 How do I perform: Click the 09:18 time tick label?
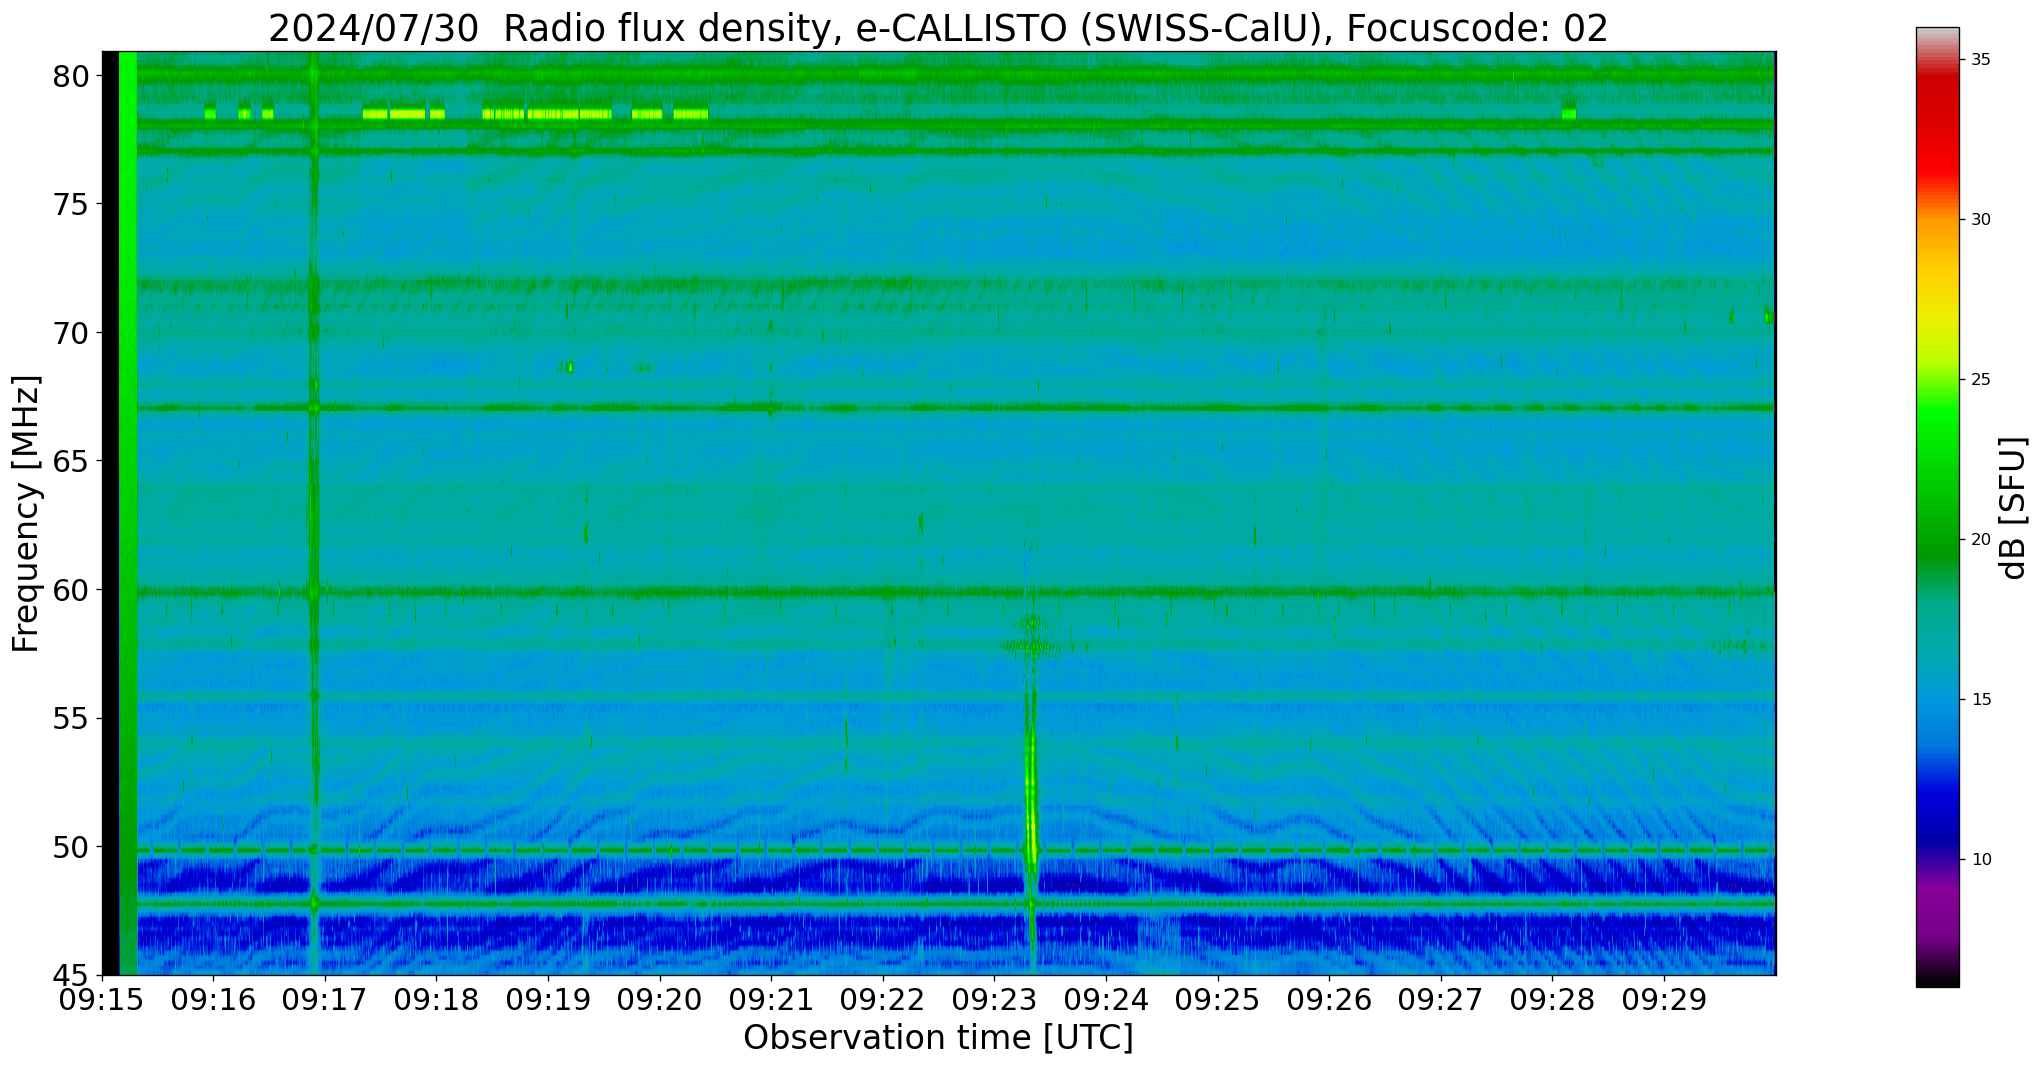click(437, 999)
